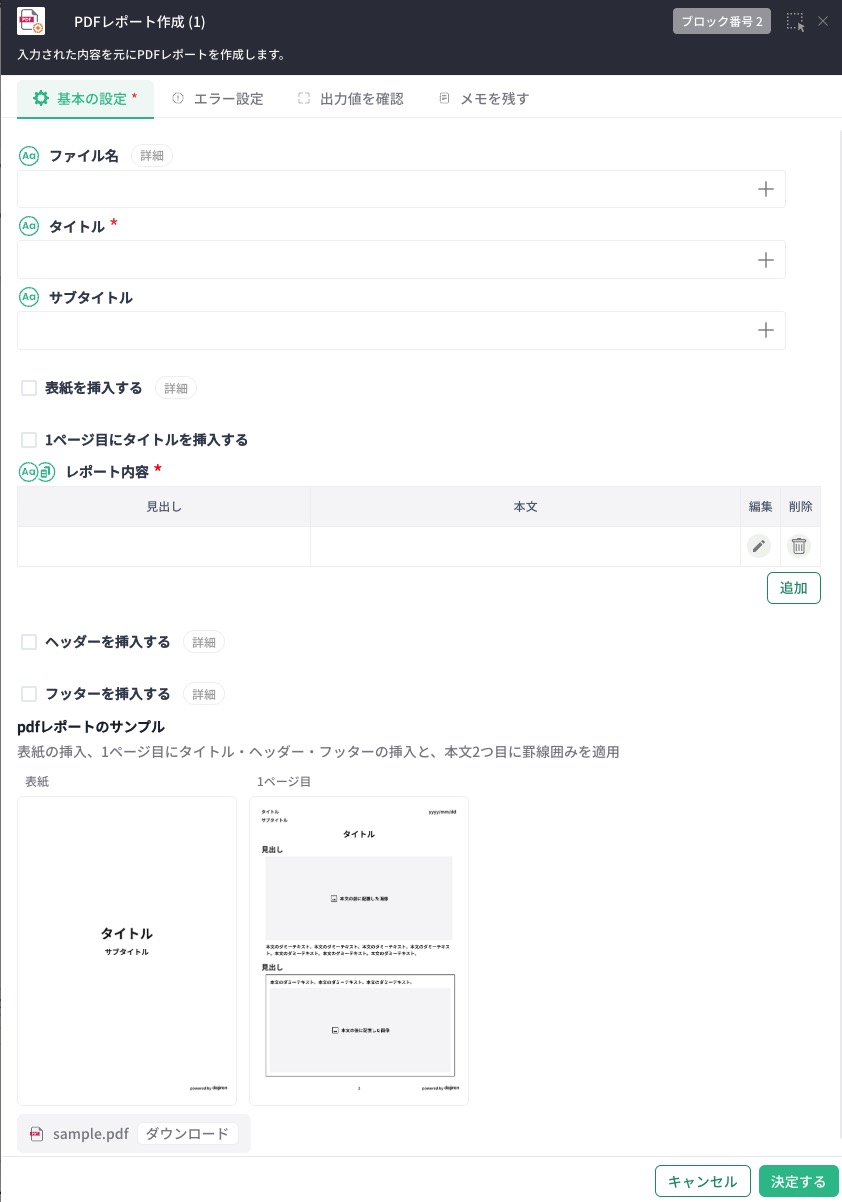Click the plus icon in ファイル名 field
The image size is (842, 1202).
(766, 189)
